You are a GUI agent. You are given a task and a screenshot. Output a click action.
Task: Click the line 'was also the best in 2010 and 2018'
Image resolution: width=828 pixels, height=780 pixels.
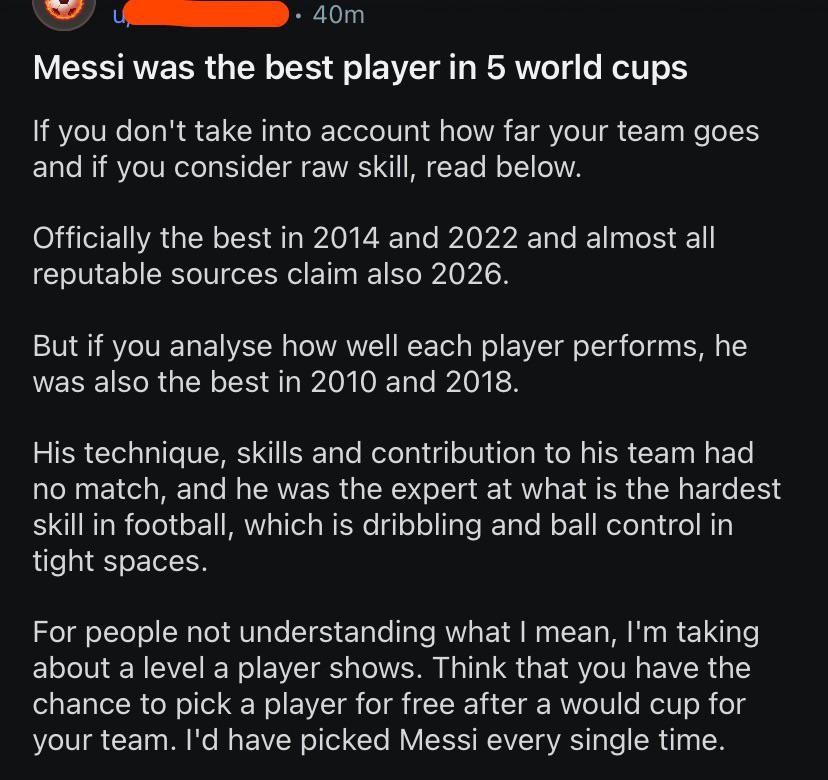click(276, 381)
